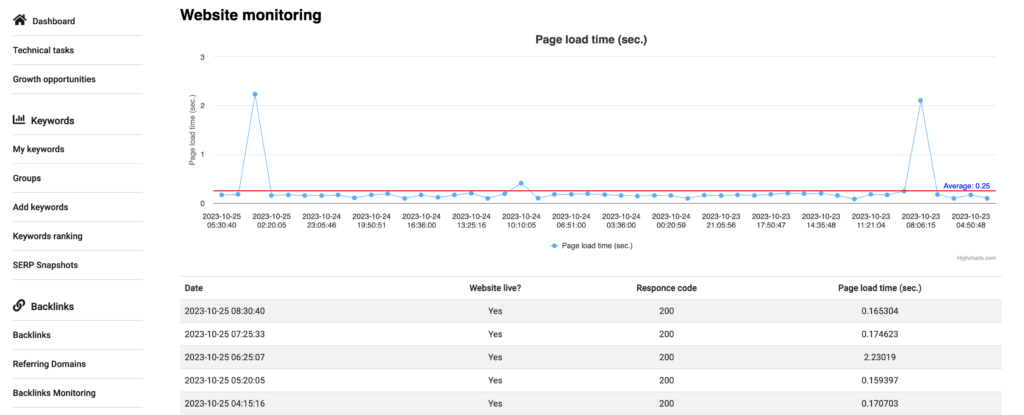1024x415 pixels.
Task: Open Backlinks Monitoring page
Action: click(x=54, y=393)
